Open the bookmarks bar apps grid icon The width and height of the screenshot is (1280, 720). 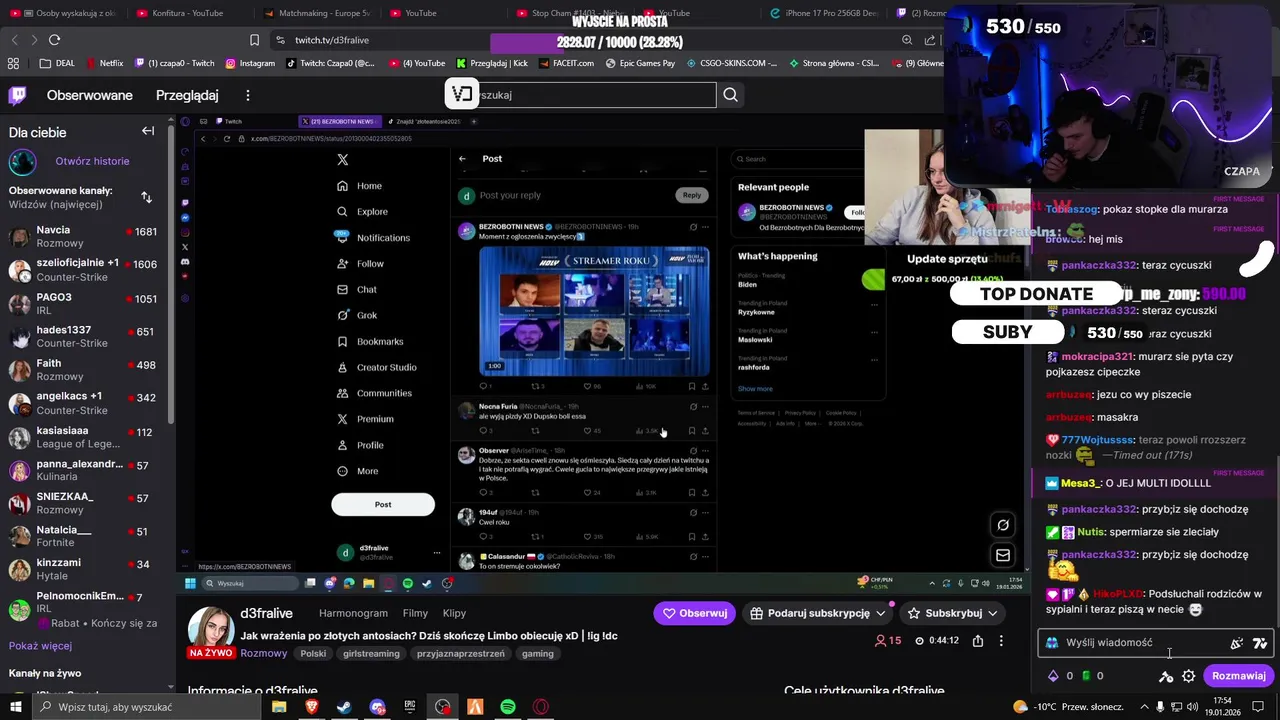click(13, 63)
